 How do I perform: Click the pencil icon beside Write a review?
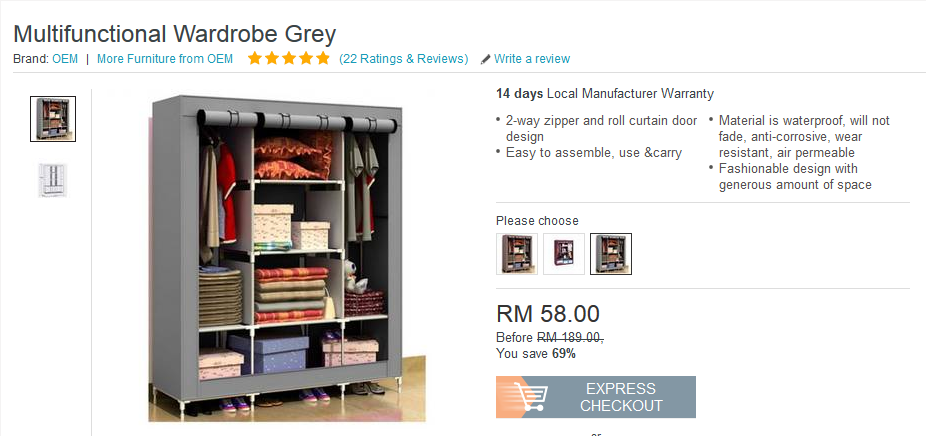click(485, 59)
